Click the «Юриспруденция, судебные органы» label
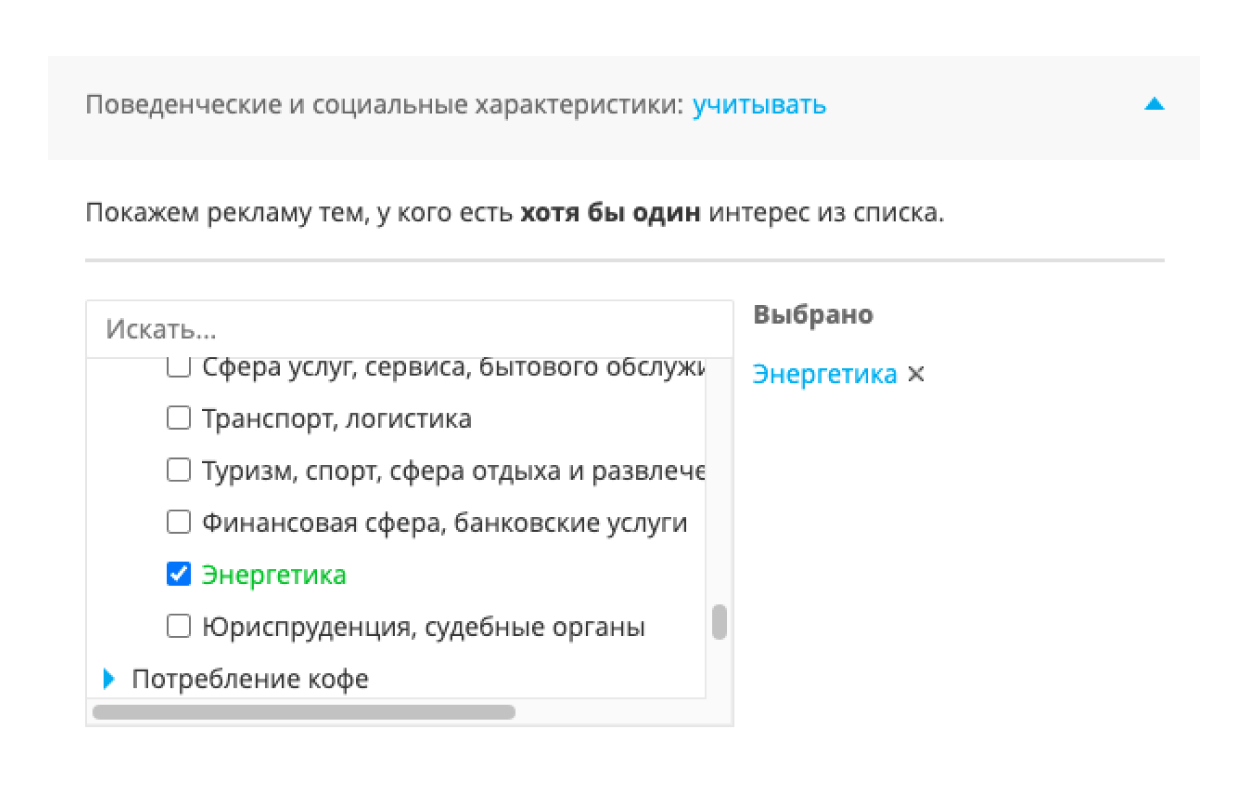Image resolution: width=1248 pixels, height=800 pixels. click(x=423, y=628)
